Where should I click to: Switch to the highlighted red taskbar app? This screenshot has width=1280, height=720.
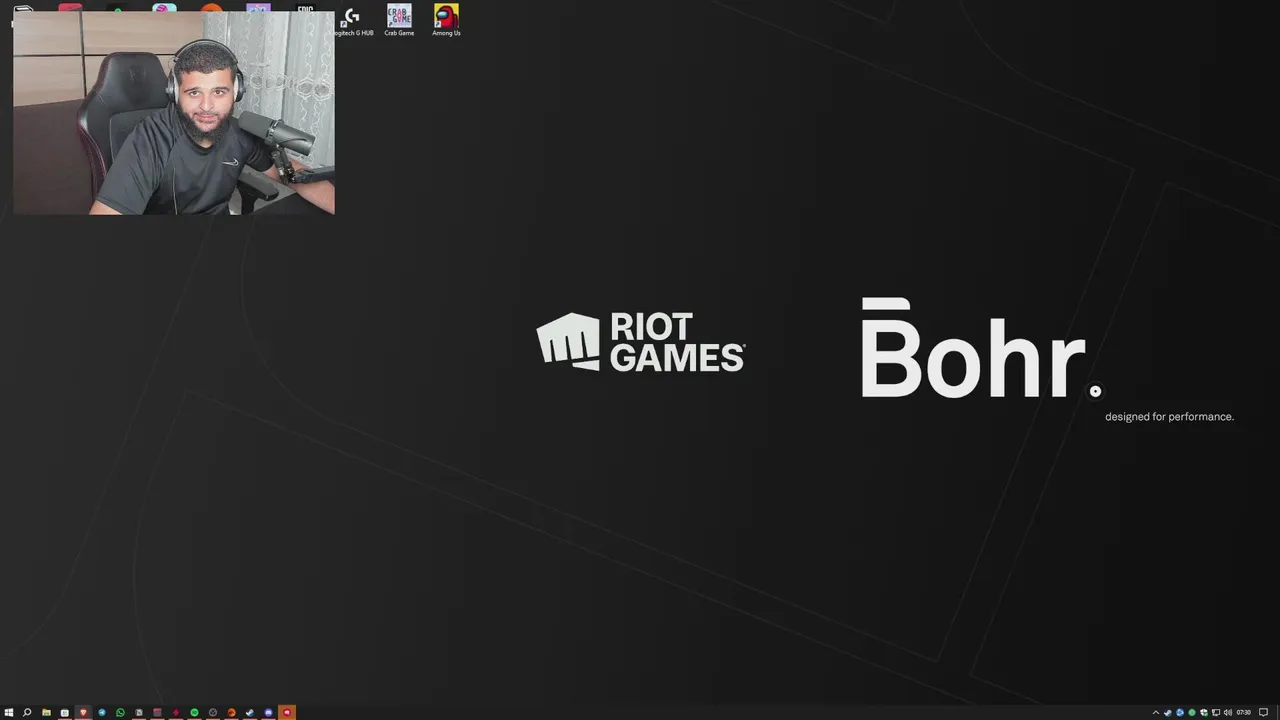click(287, 712)
